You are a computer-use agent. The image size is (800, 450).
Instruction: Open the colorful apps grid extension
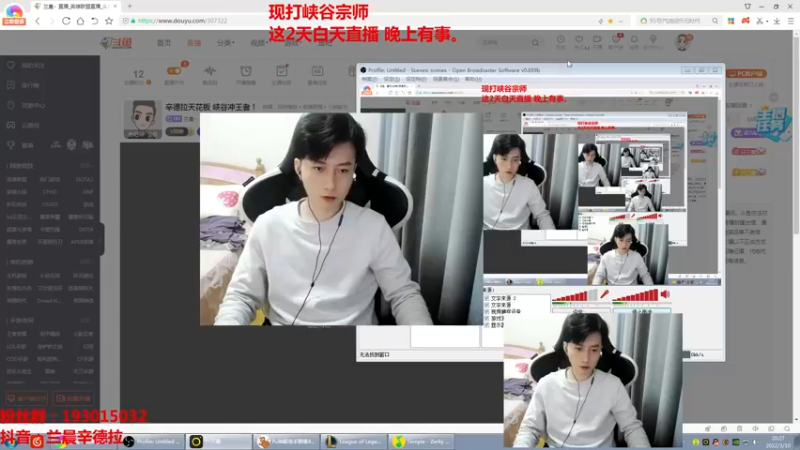pos(731,21)
